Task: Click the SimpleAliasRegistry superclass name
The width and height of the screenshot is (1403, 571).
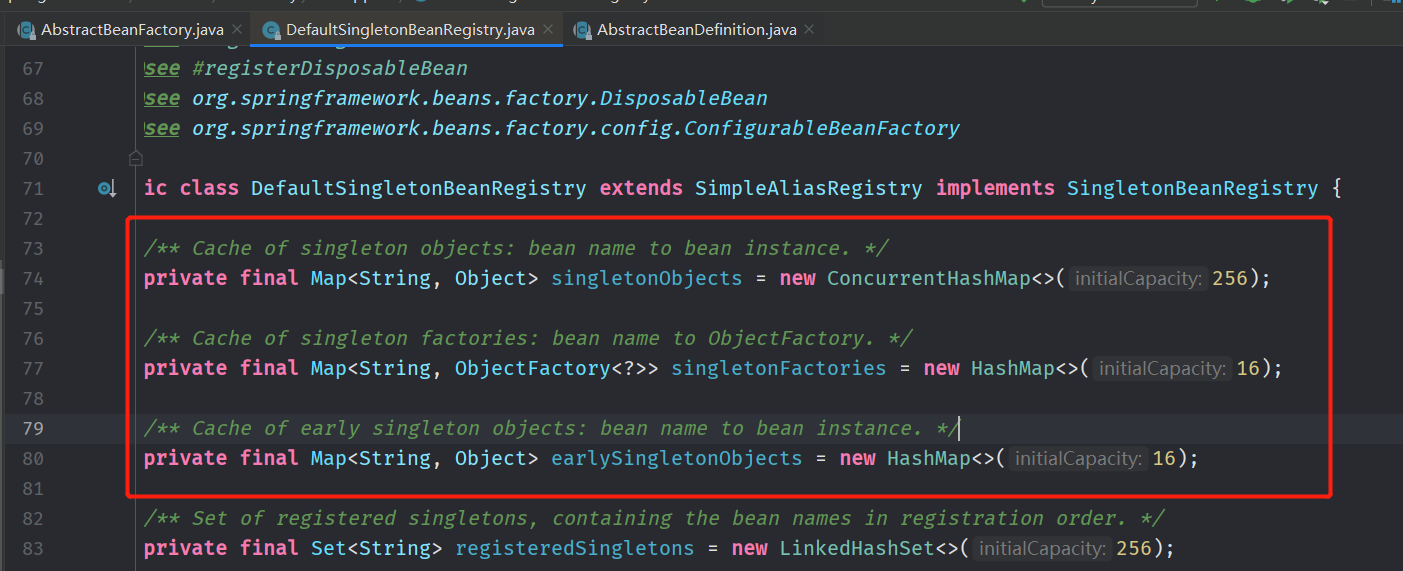Action: point(809,188)
